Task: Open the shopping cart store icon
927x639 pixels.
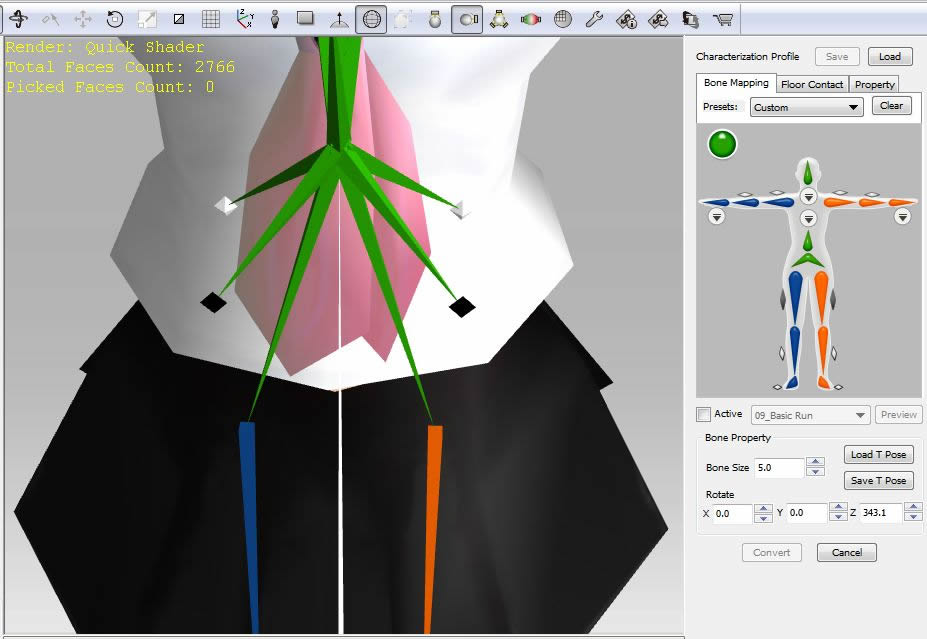Action: pyautogui.click(x=722, y=20)
